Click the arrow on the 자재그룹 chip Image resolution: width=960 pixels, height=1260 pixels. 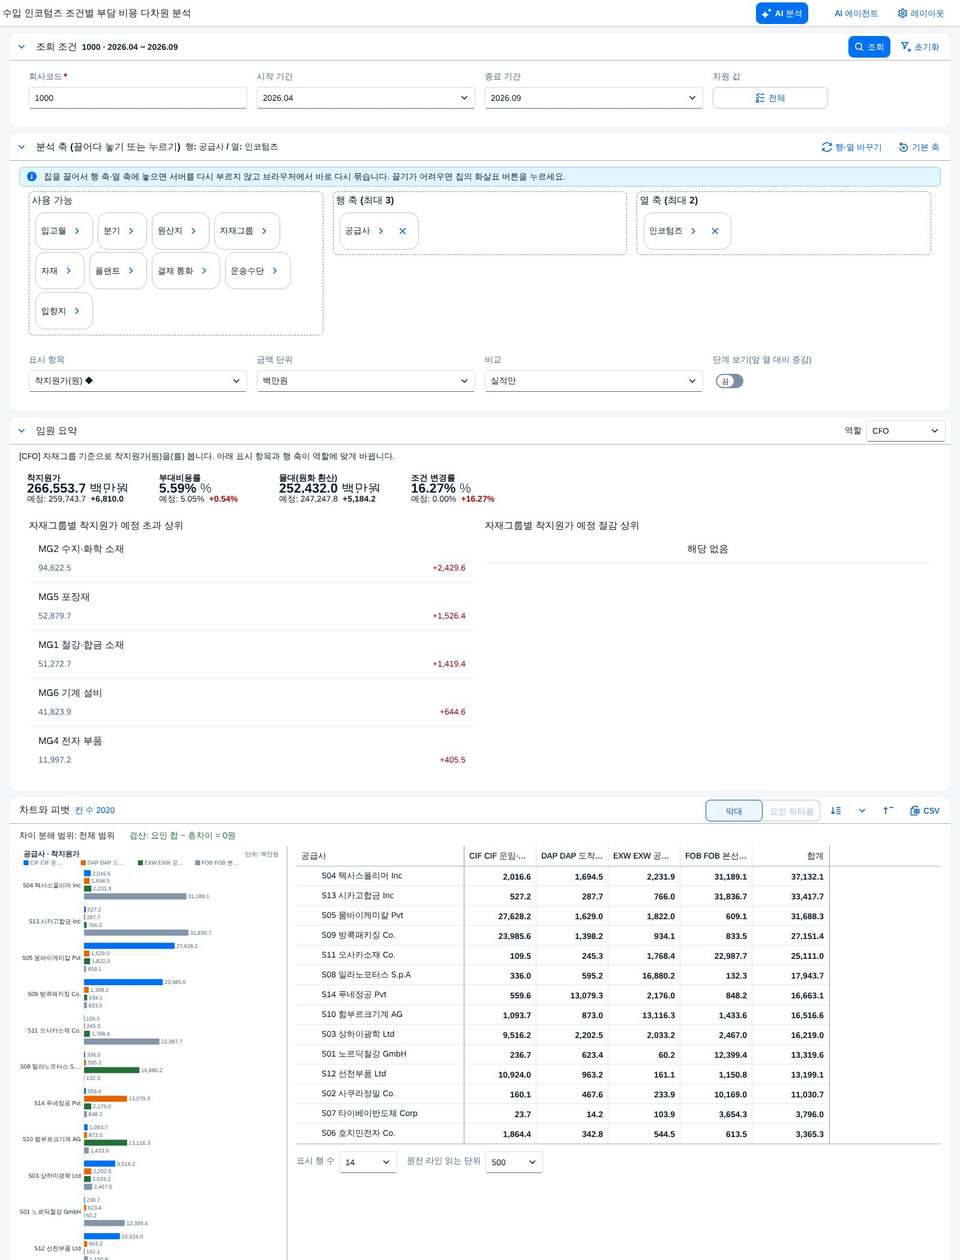pos(264,231)
